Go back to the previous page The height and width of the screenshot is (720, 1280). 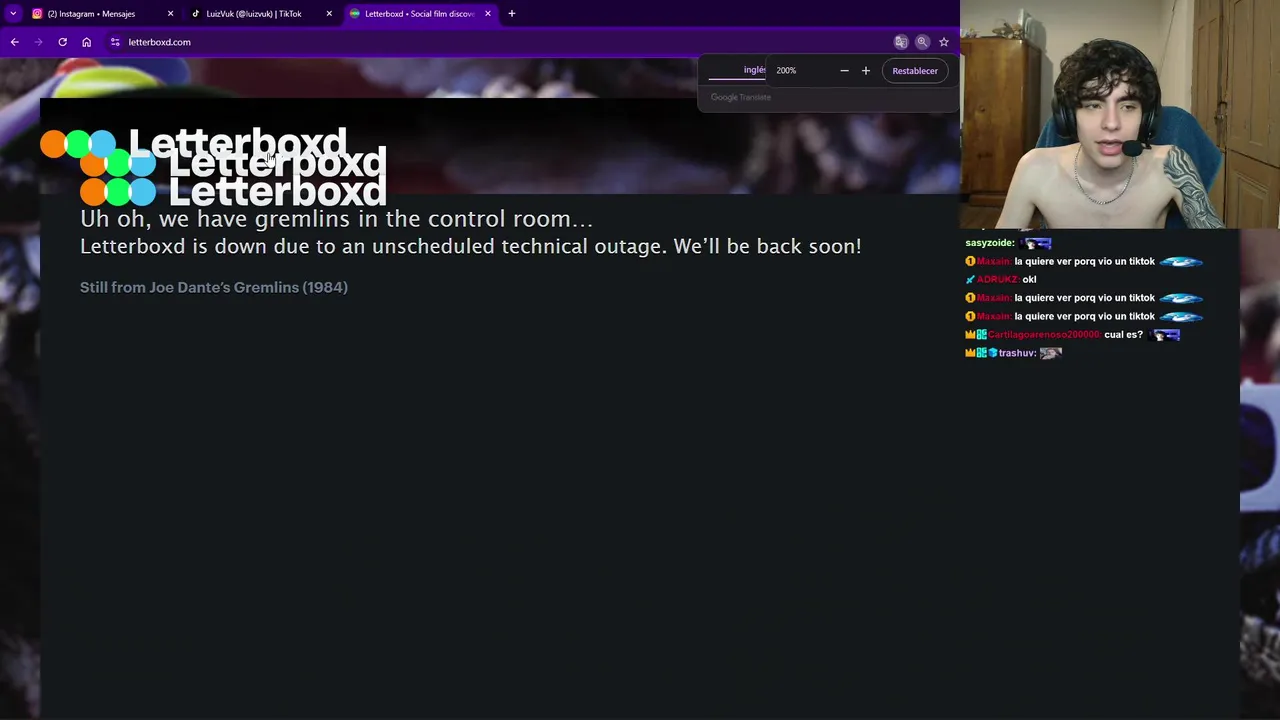click(14, 42)
